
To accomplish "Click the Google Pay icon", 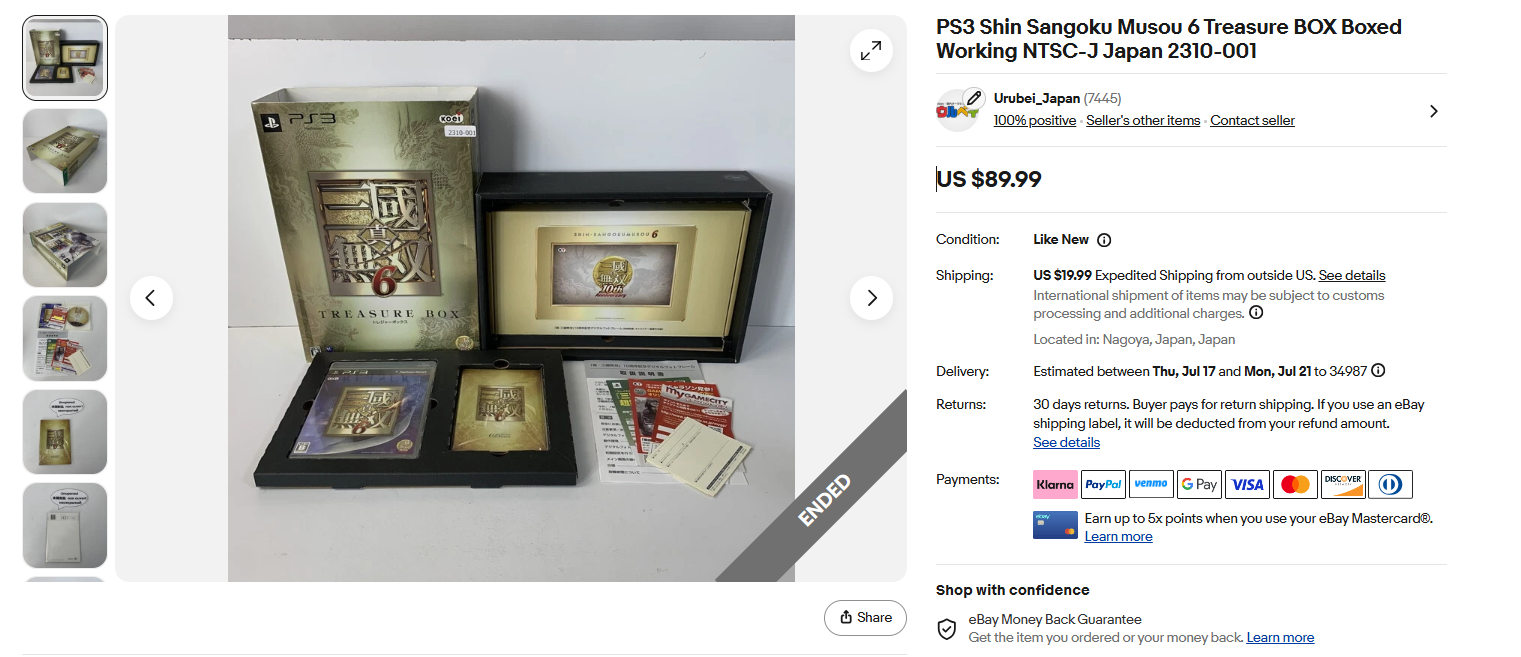I will click(1199, 484).
